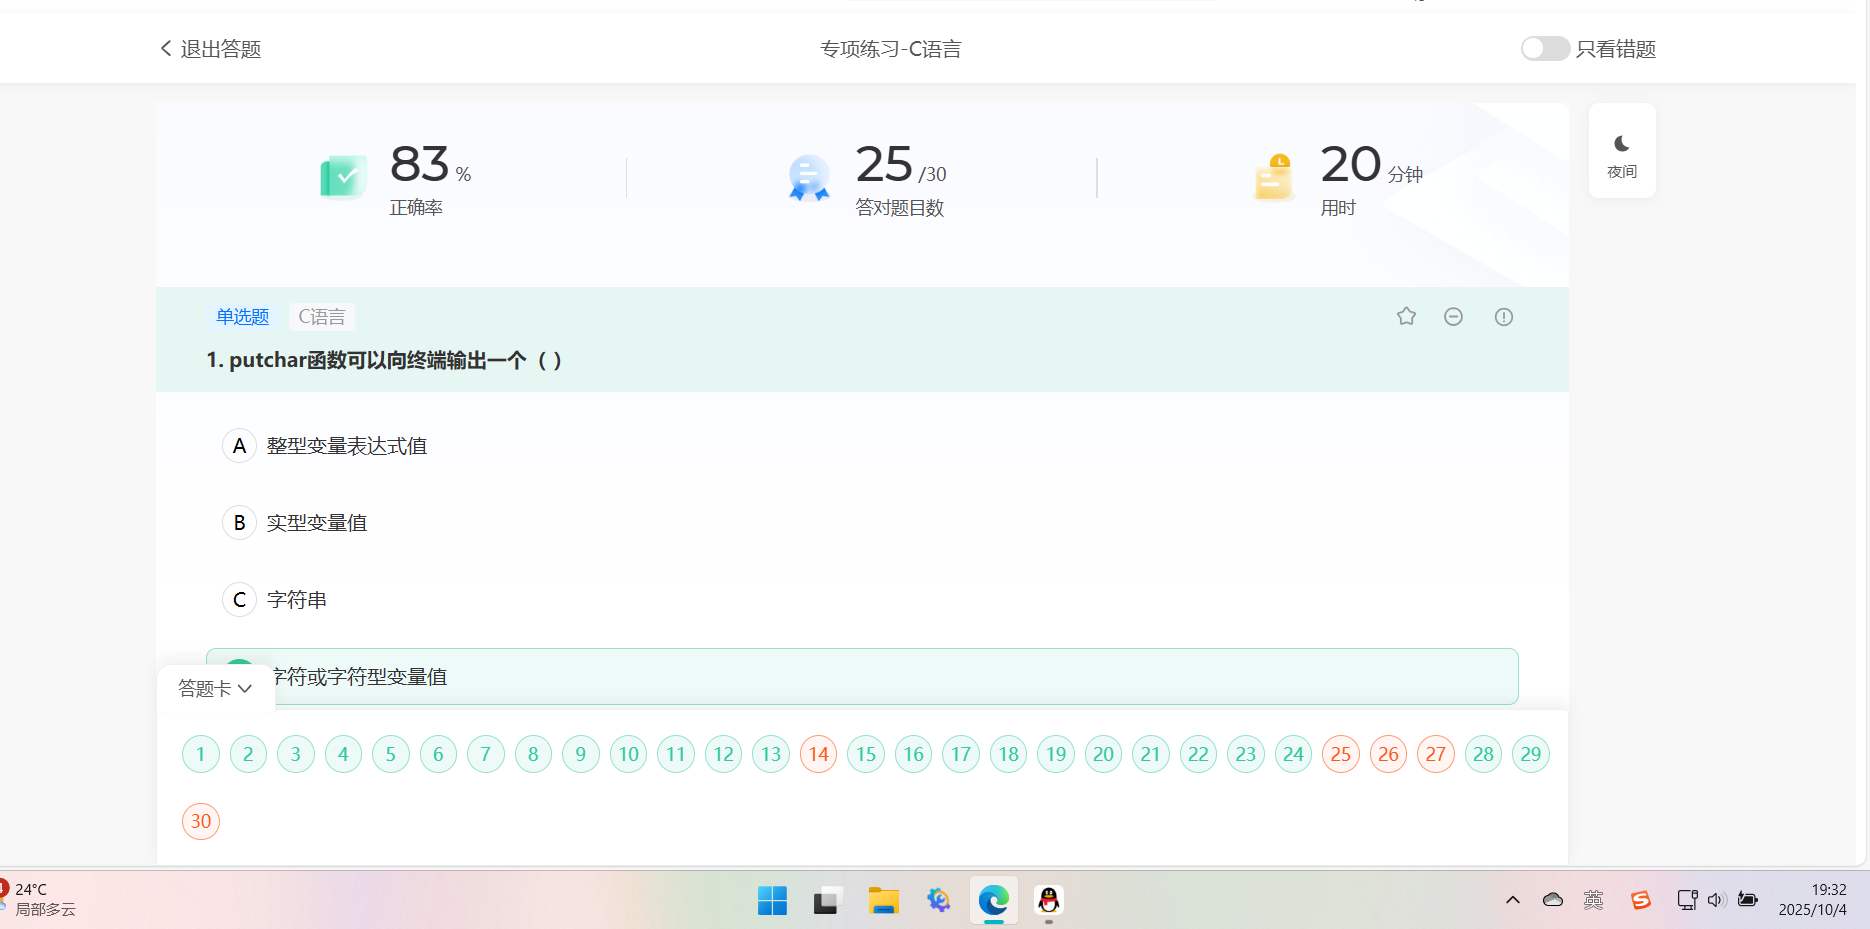Star this question as favorite

point(1406,316)
